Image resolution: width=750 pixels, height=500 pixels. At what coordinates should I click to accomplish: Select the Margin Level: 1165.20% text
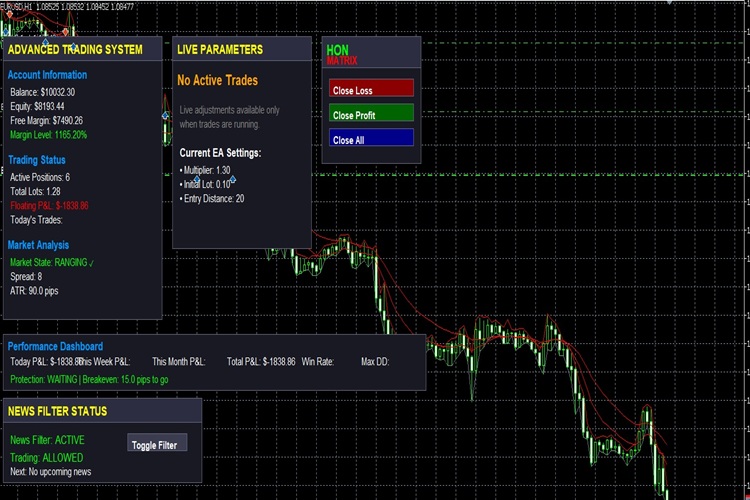coord(48,135)
